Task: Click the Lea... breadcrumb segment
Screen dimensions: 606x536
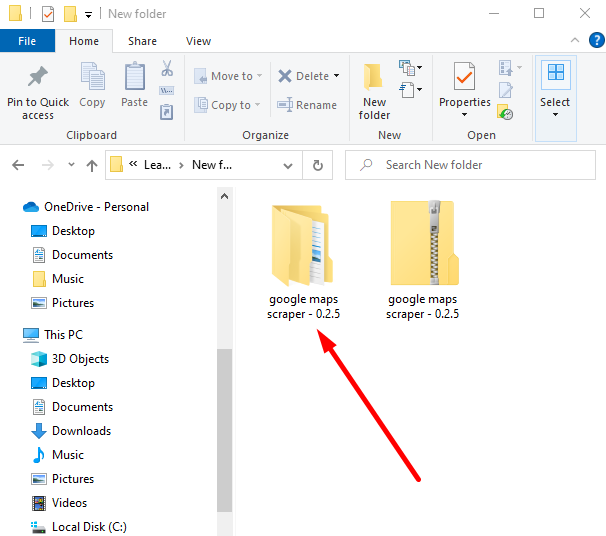Action: click(157, 165)
